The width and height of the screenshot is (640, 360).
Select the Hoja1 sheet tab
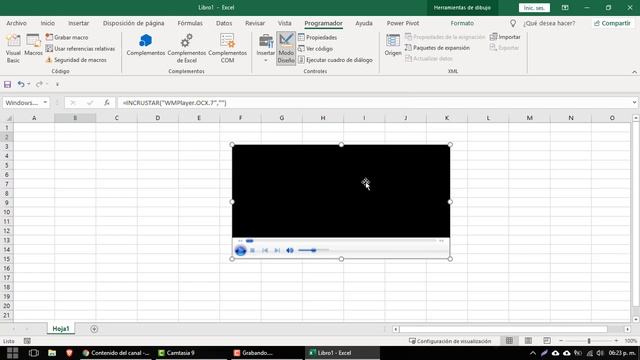pyautogui.click(x=61, y=329)
